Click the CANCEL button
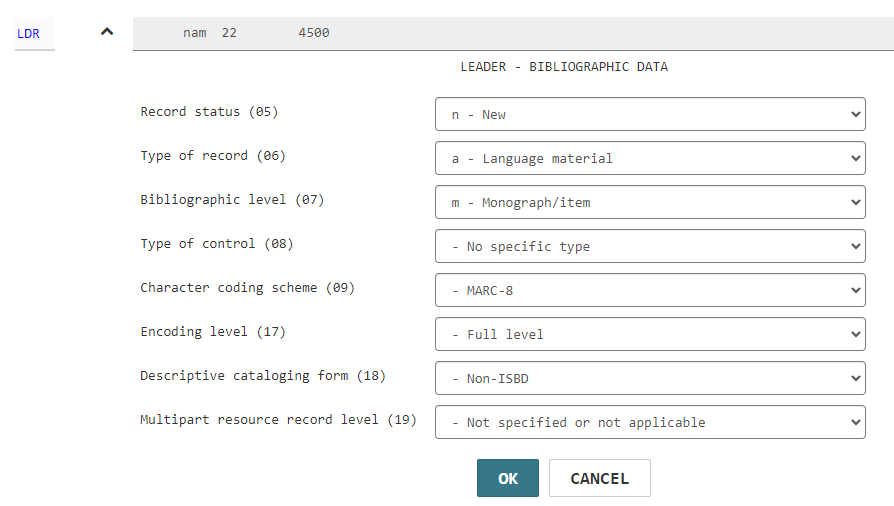This screenshot has height=506, width=894. 599,478
